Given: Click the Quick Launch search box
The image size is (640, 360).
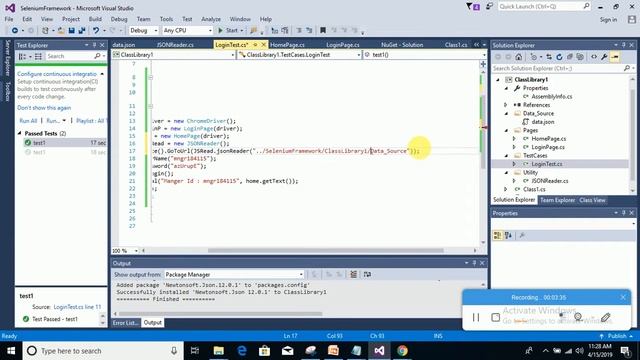Looking at the screenshot, I should tap(544, 7).
